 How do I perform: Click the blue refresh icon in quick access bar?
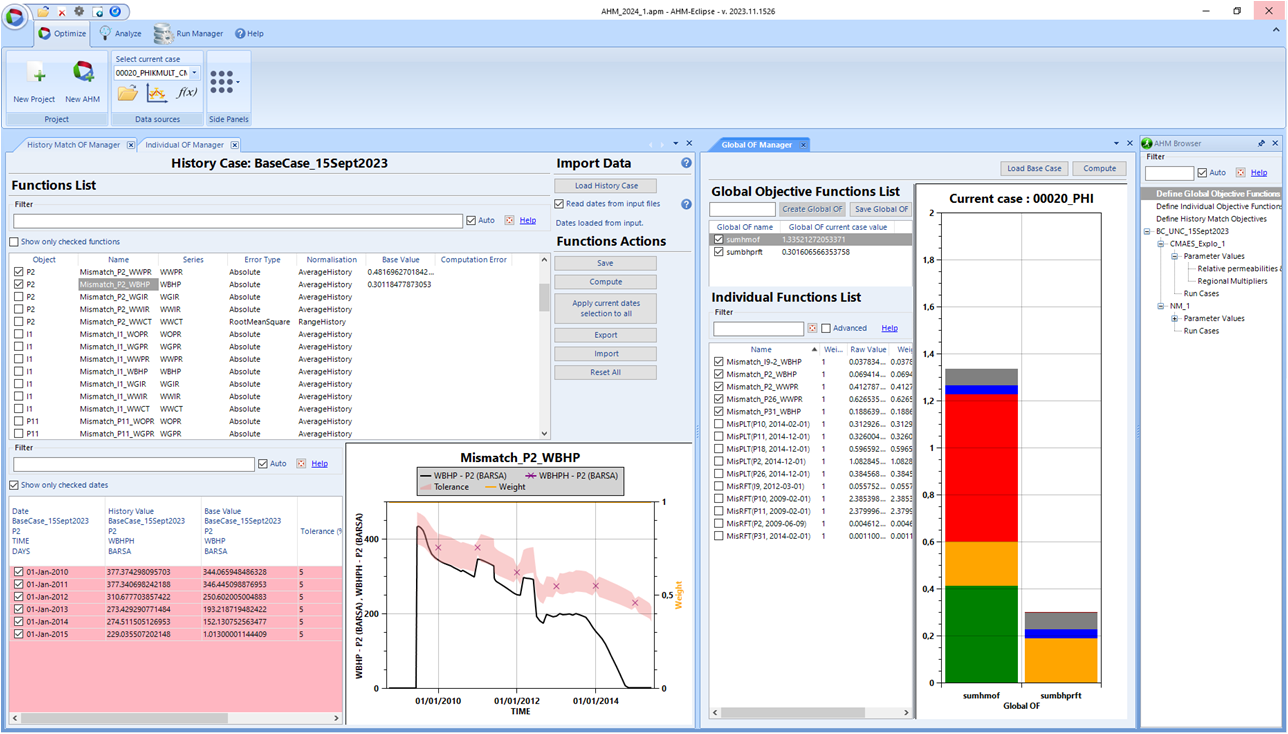click(x=115, y=11)
